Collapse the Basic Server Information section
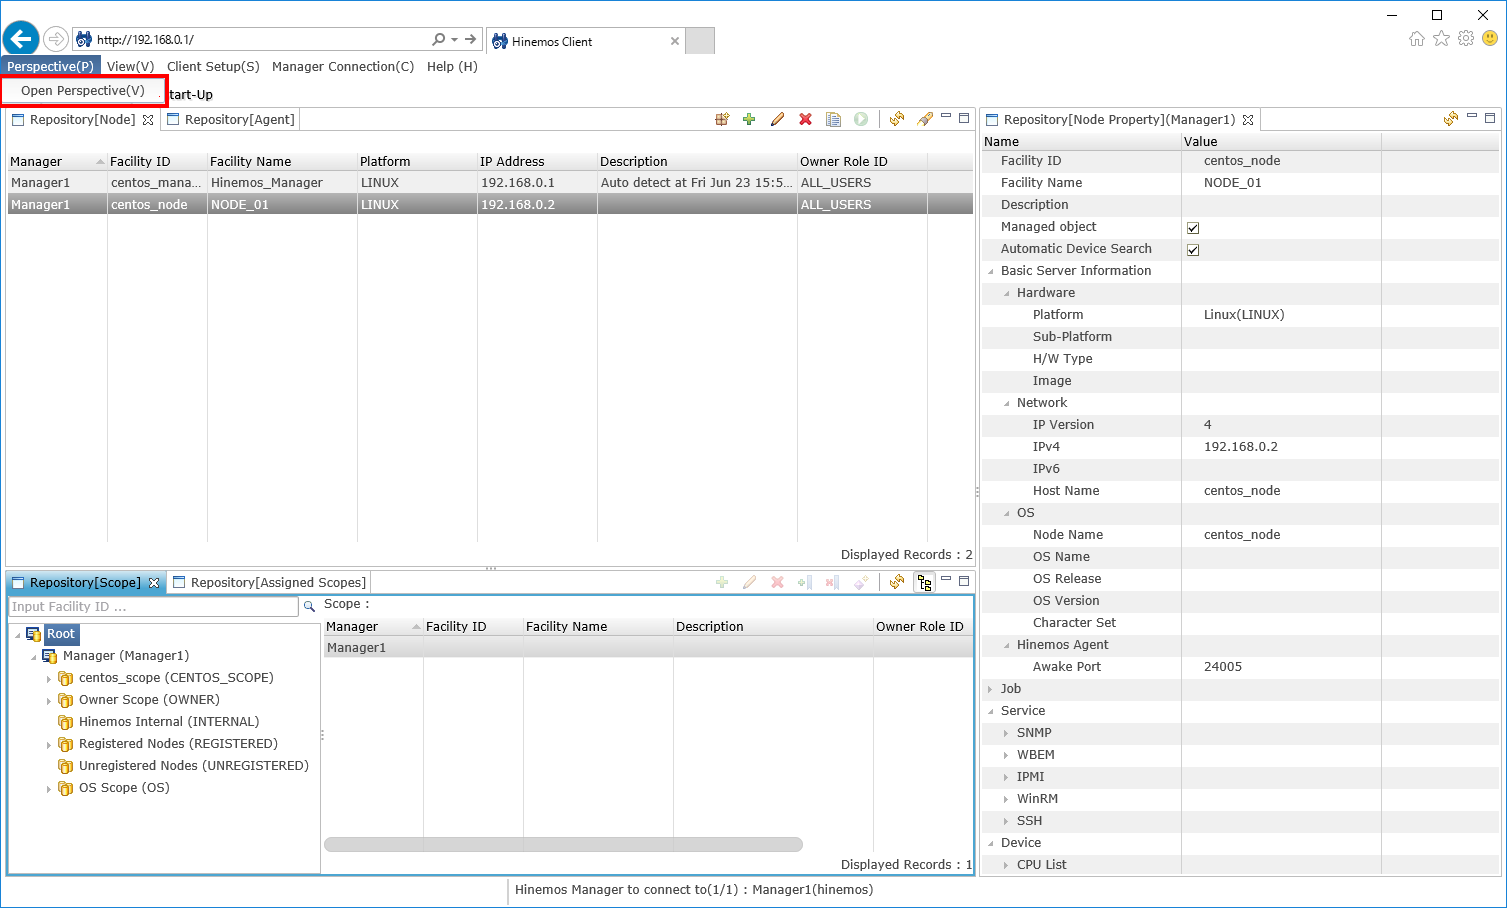Viewport: 1507px width, 908px height. 991,271
